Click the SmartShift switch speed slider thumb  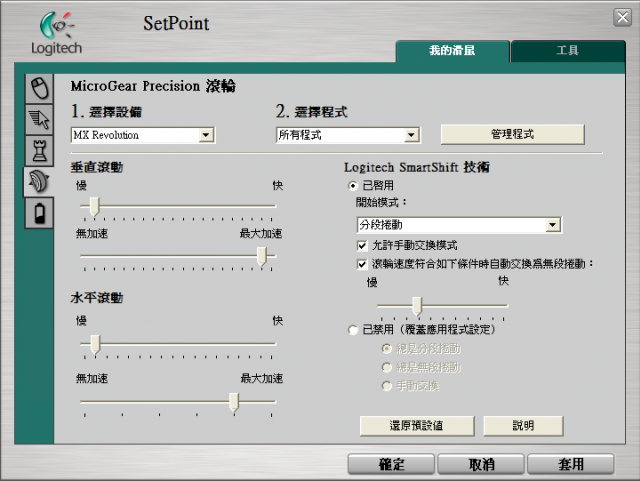point(417,306)
